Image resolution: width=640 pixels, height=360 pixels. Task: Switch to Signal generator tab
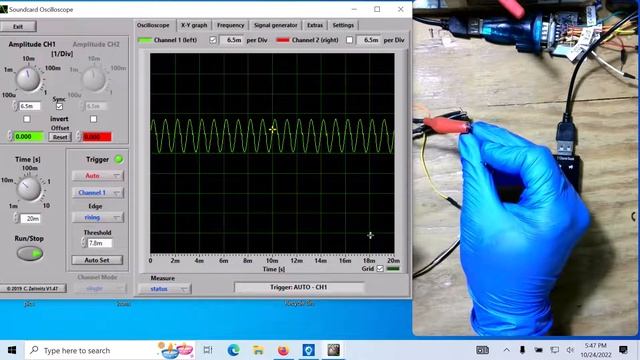point(276,25)
